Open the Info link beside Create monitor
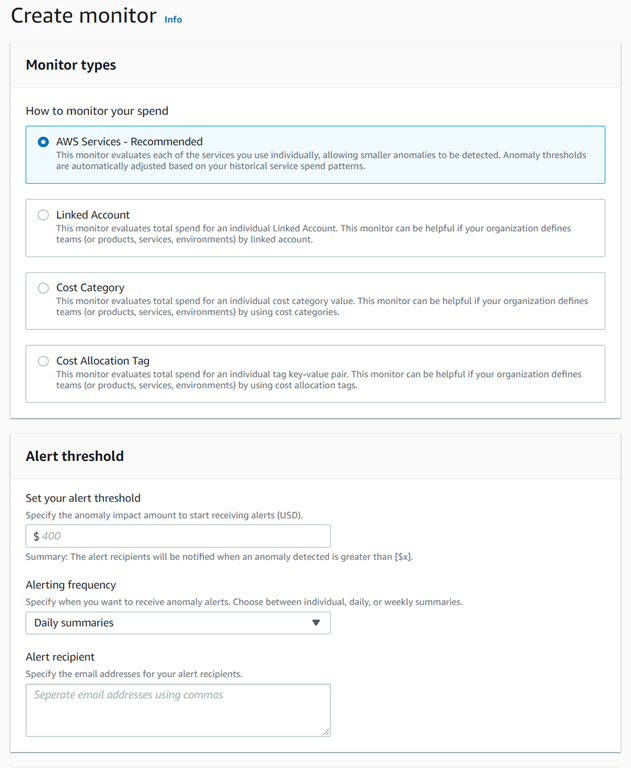 pos(173,19)
